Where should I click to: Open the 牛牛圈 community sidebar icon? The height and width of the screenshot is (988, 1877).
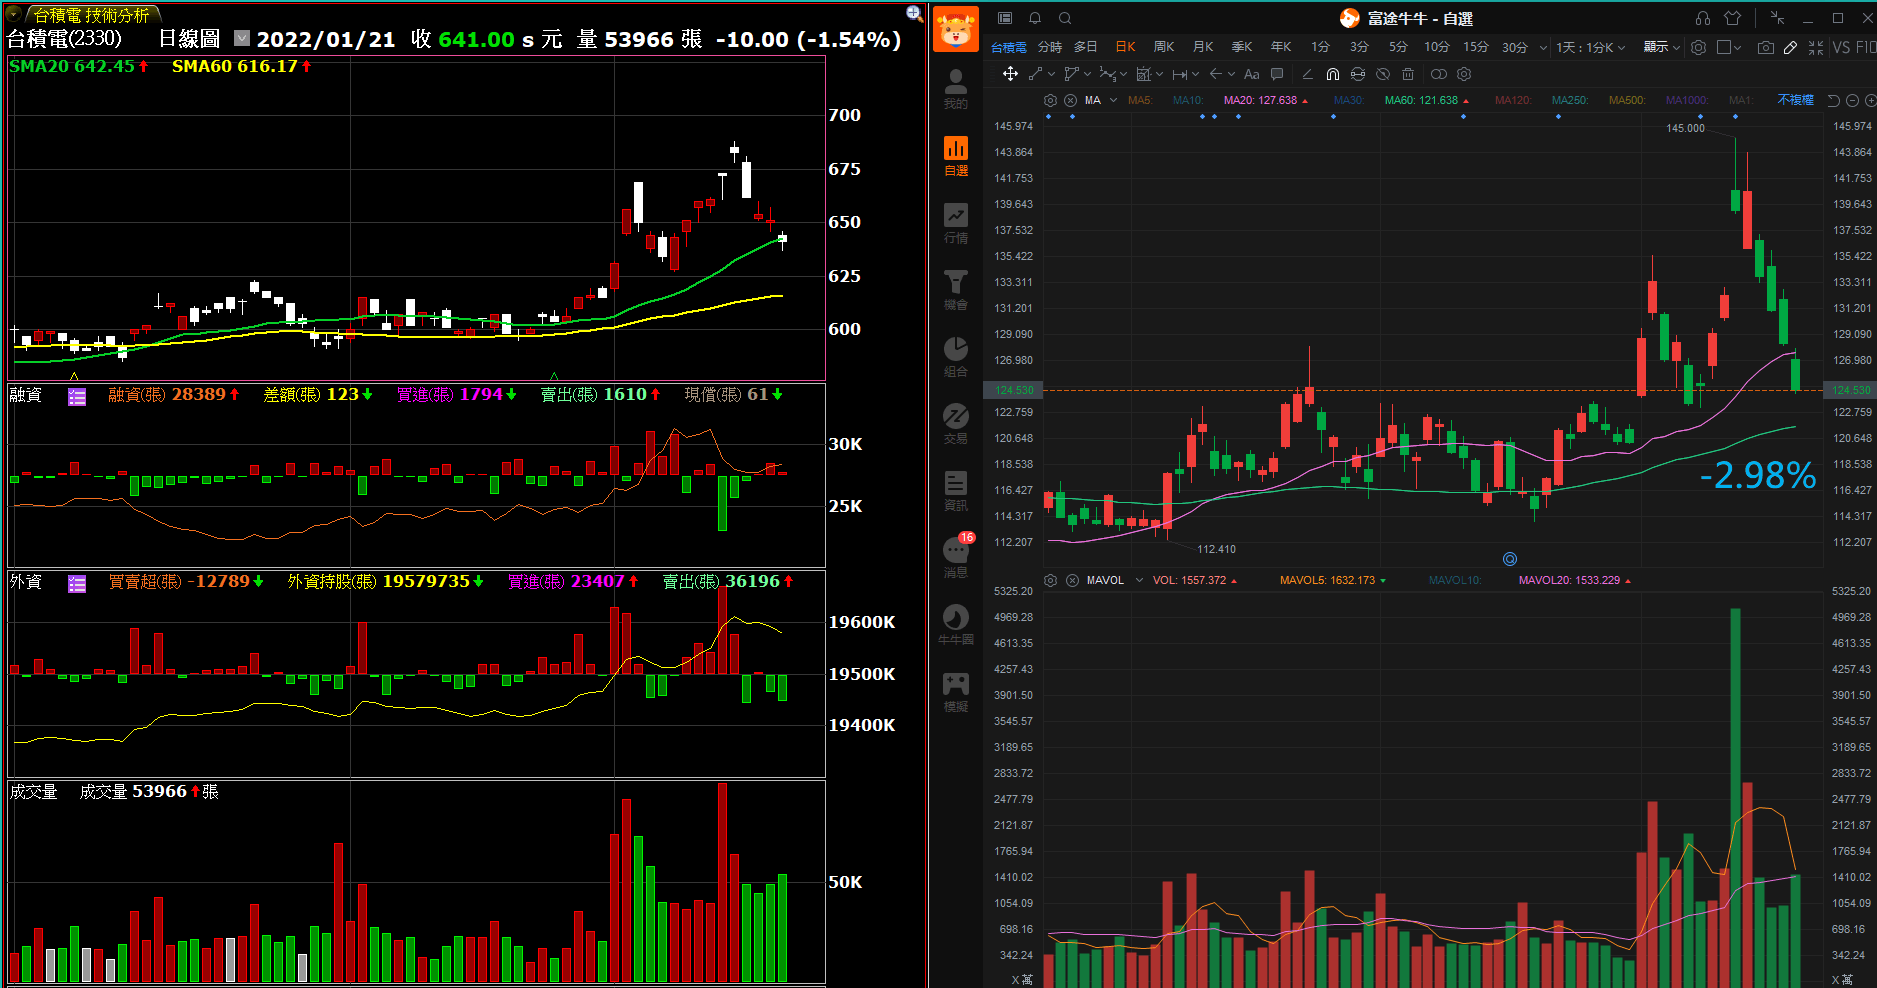(x=955, y=625)
